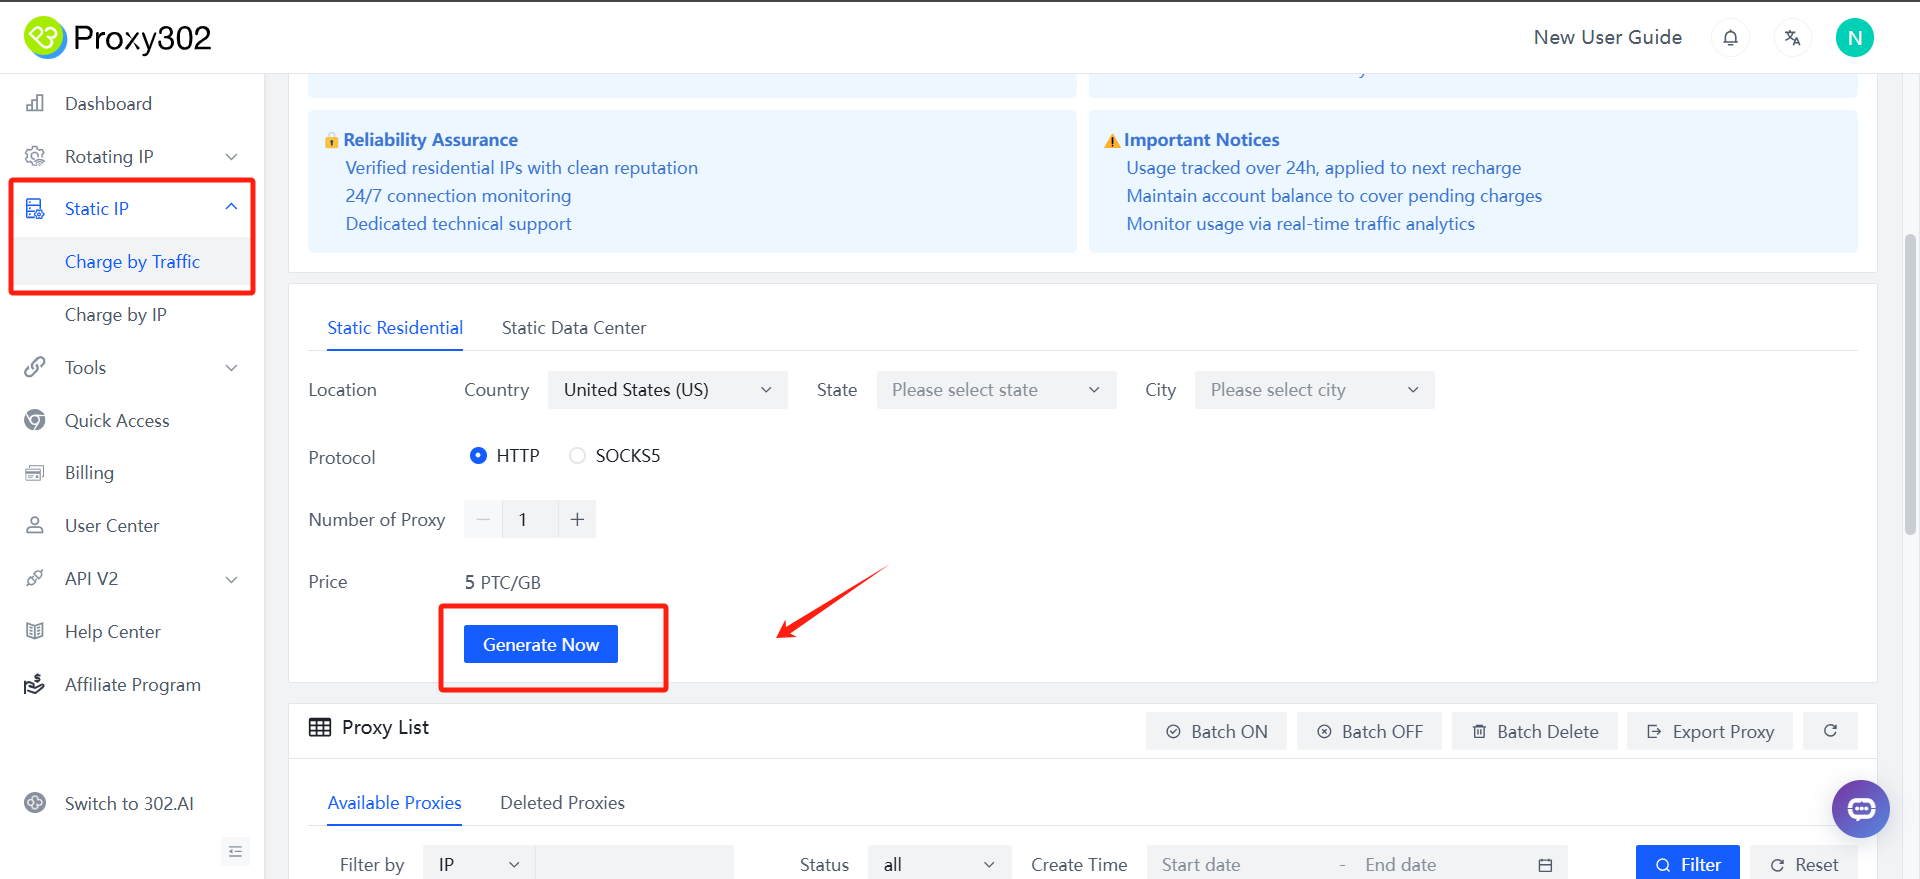1920x879 pixels.
Task: Click the Affiliate Program hand icon
Action: 35,684
